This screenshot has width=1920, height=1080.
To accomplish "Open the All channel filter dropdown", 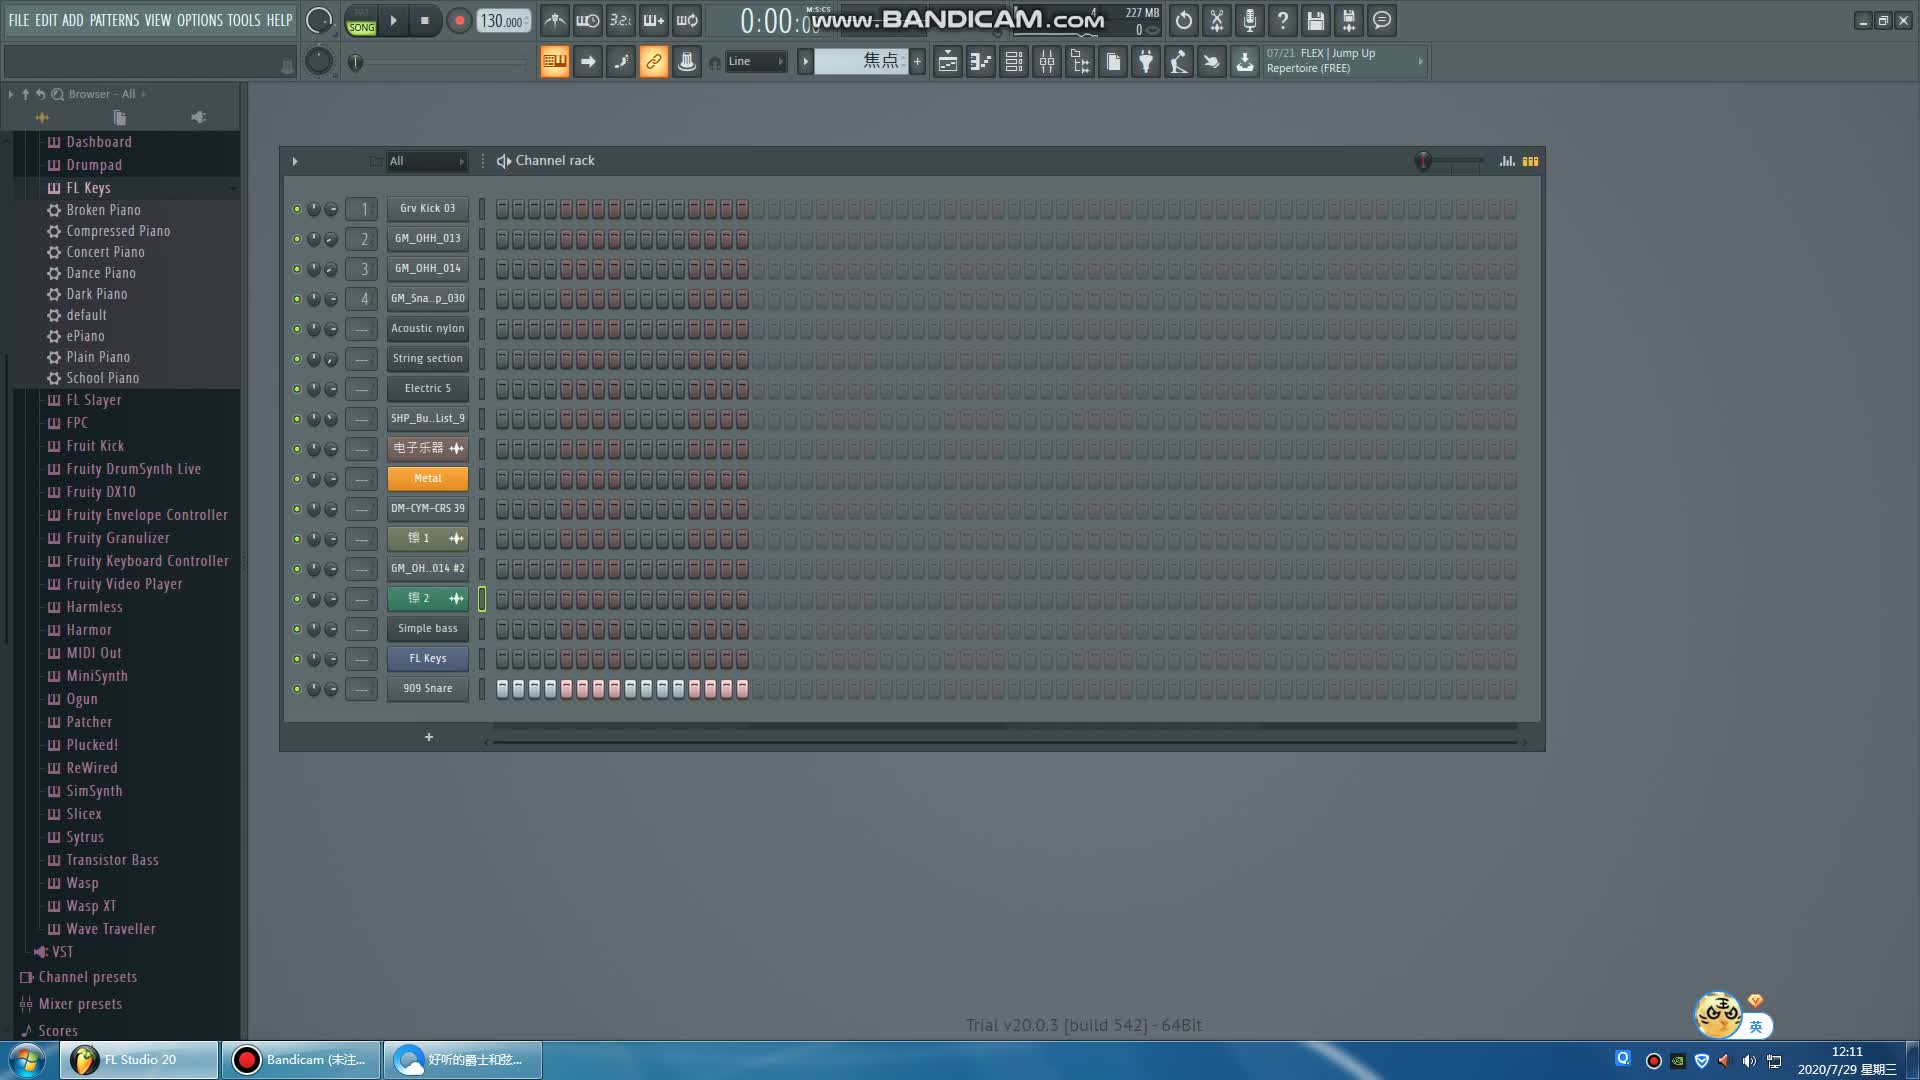I will 427,161.
